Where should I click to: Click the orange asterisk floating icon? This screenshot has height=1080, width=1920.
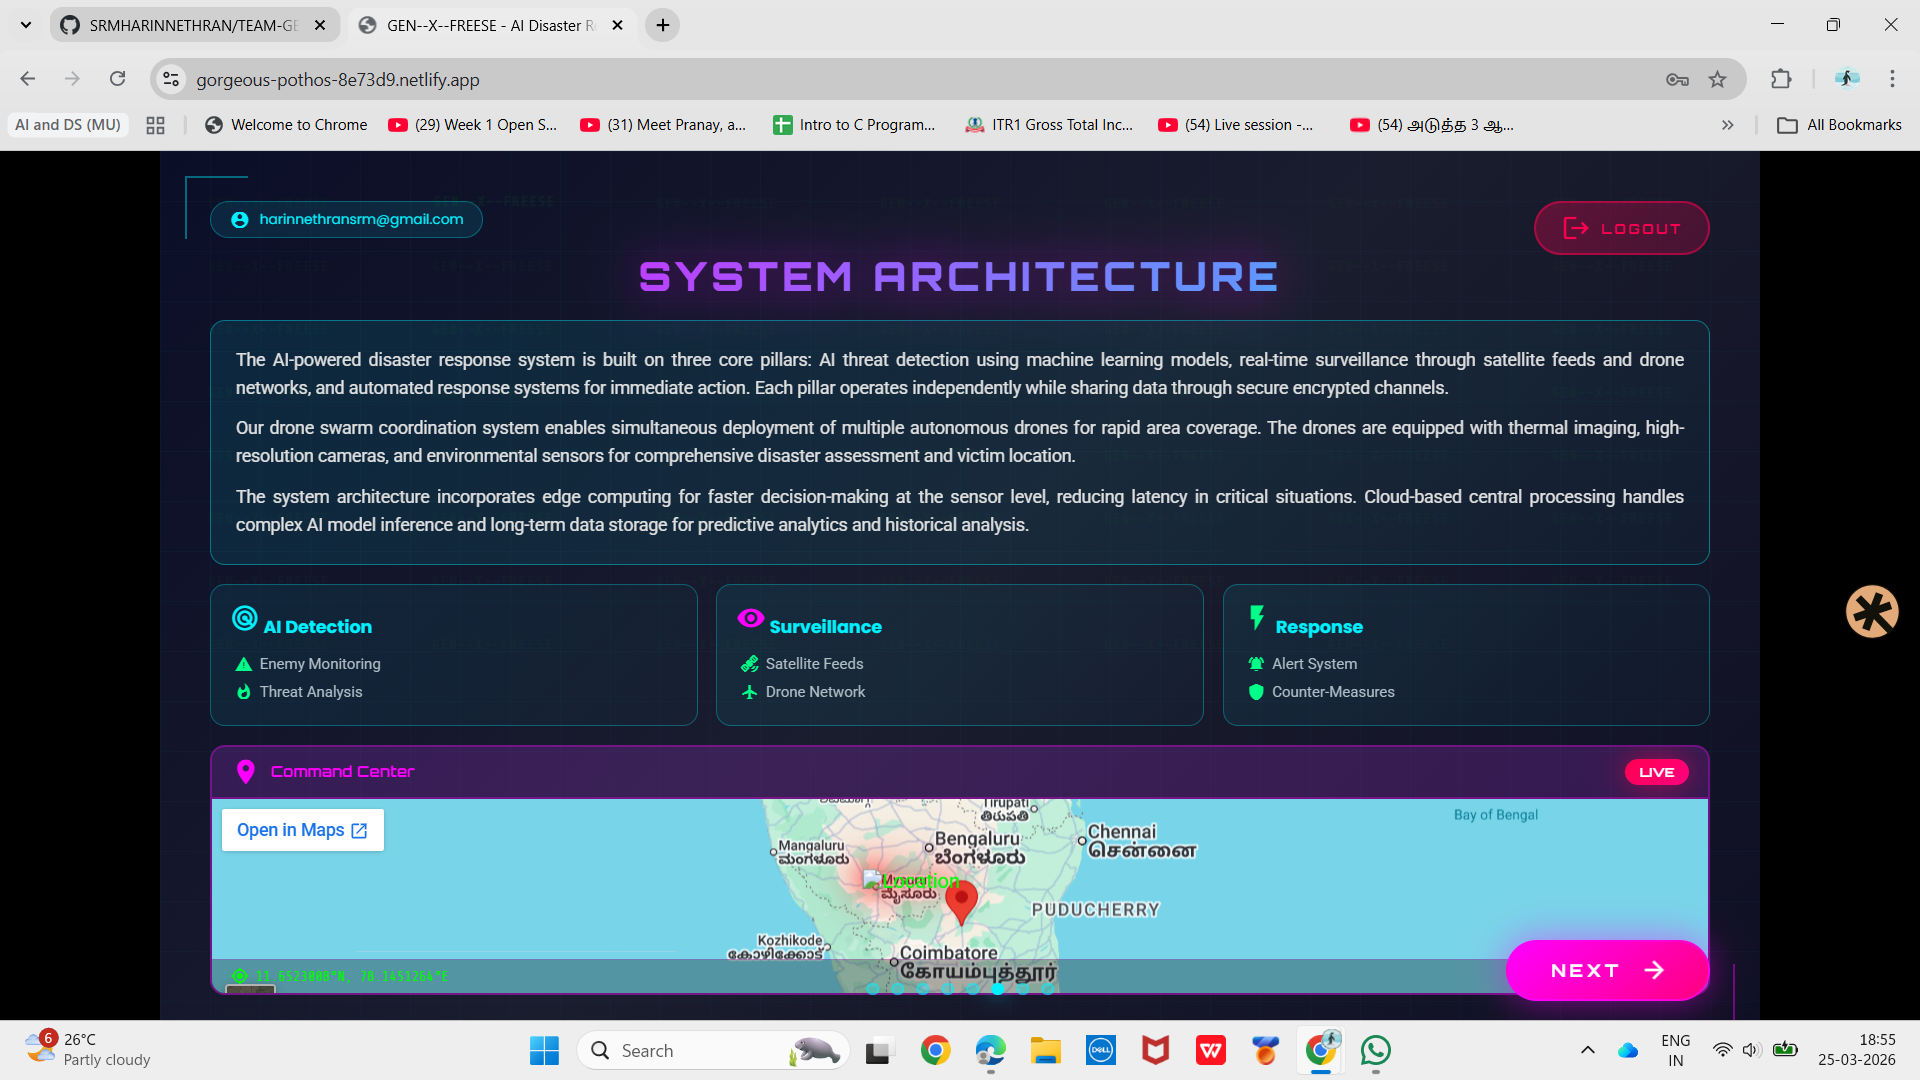(1872, 611)
